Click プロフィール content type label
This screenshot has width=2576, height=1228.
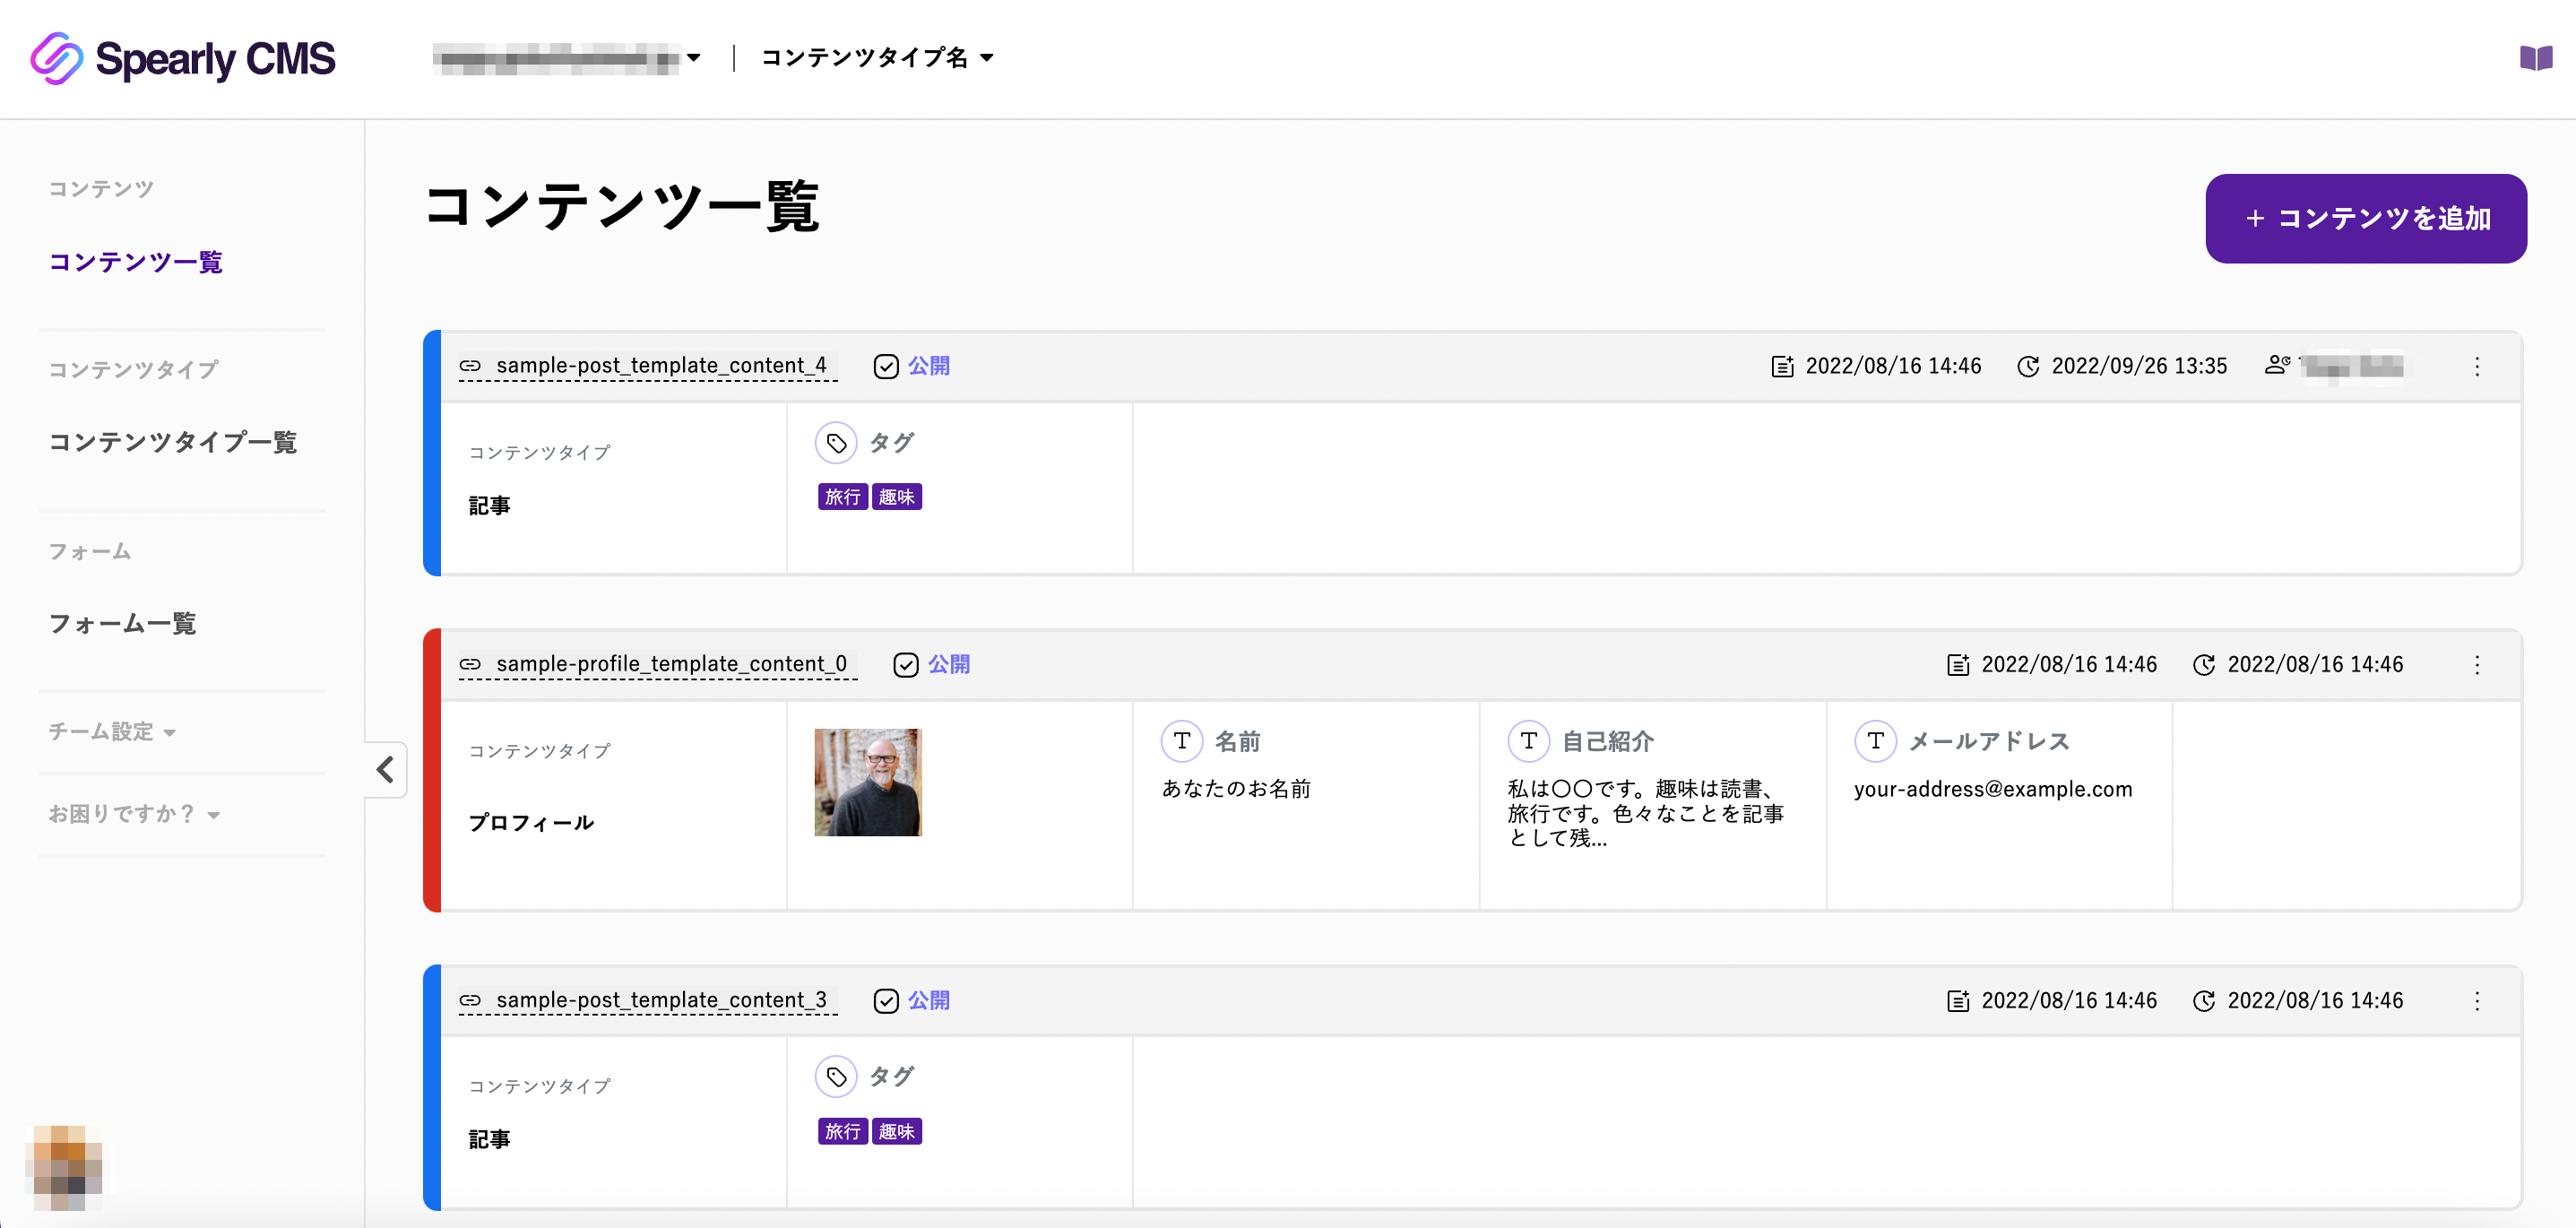[x=532, y=822]
